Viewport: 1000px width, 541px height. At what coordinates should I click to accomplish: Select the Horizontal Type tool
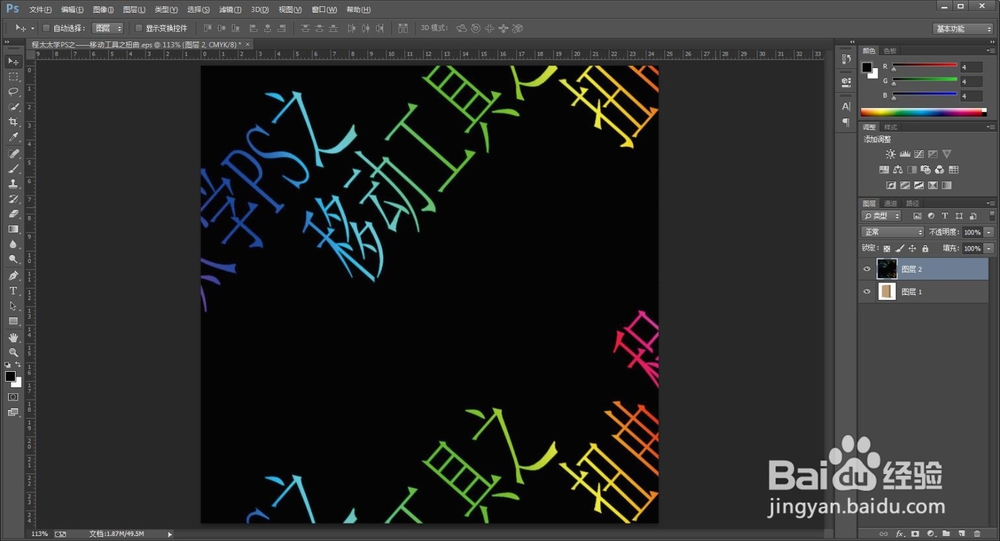pyautogui.click(x=13, y=291)
